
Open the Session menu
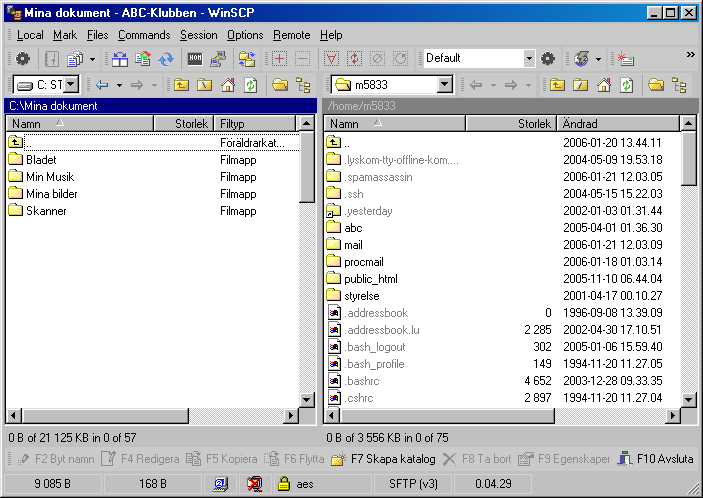click(199, 35)
